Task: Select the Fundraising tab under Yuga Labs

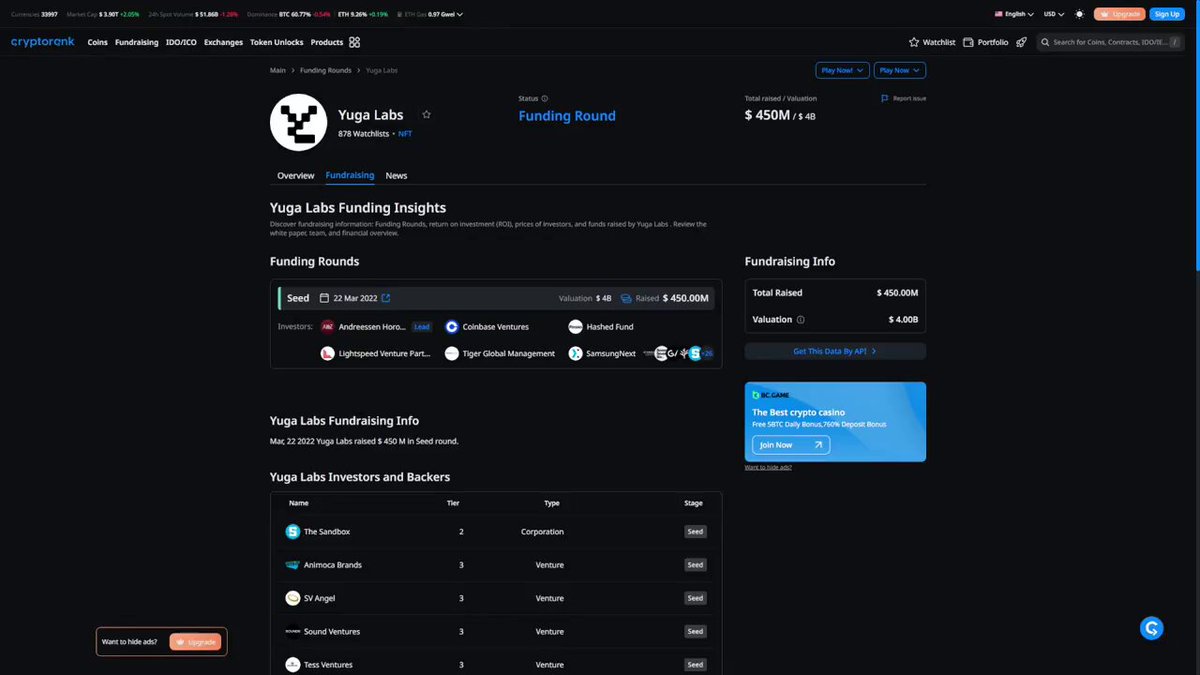Action: pyautogui.click(x=350, y=176)
